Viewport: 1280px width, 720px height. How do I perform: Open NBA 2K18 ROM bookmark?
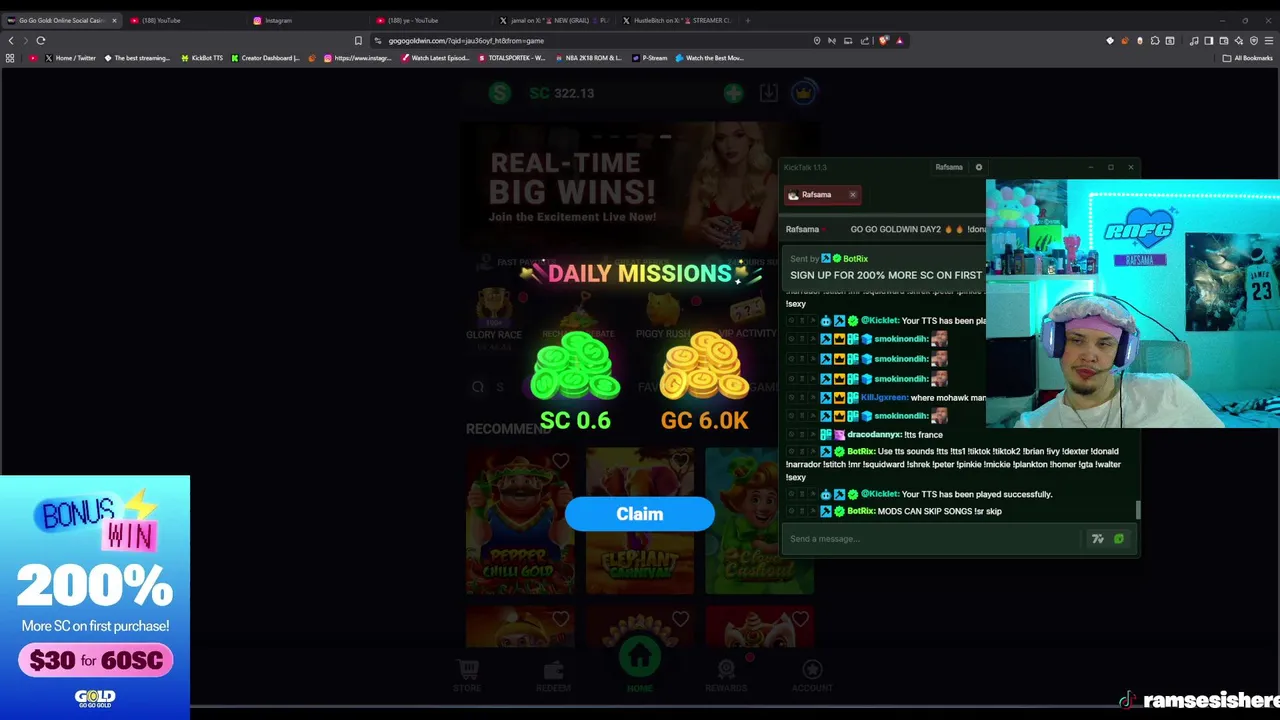point(588,58)
